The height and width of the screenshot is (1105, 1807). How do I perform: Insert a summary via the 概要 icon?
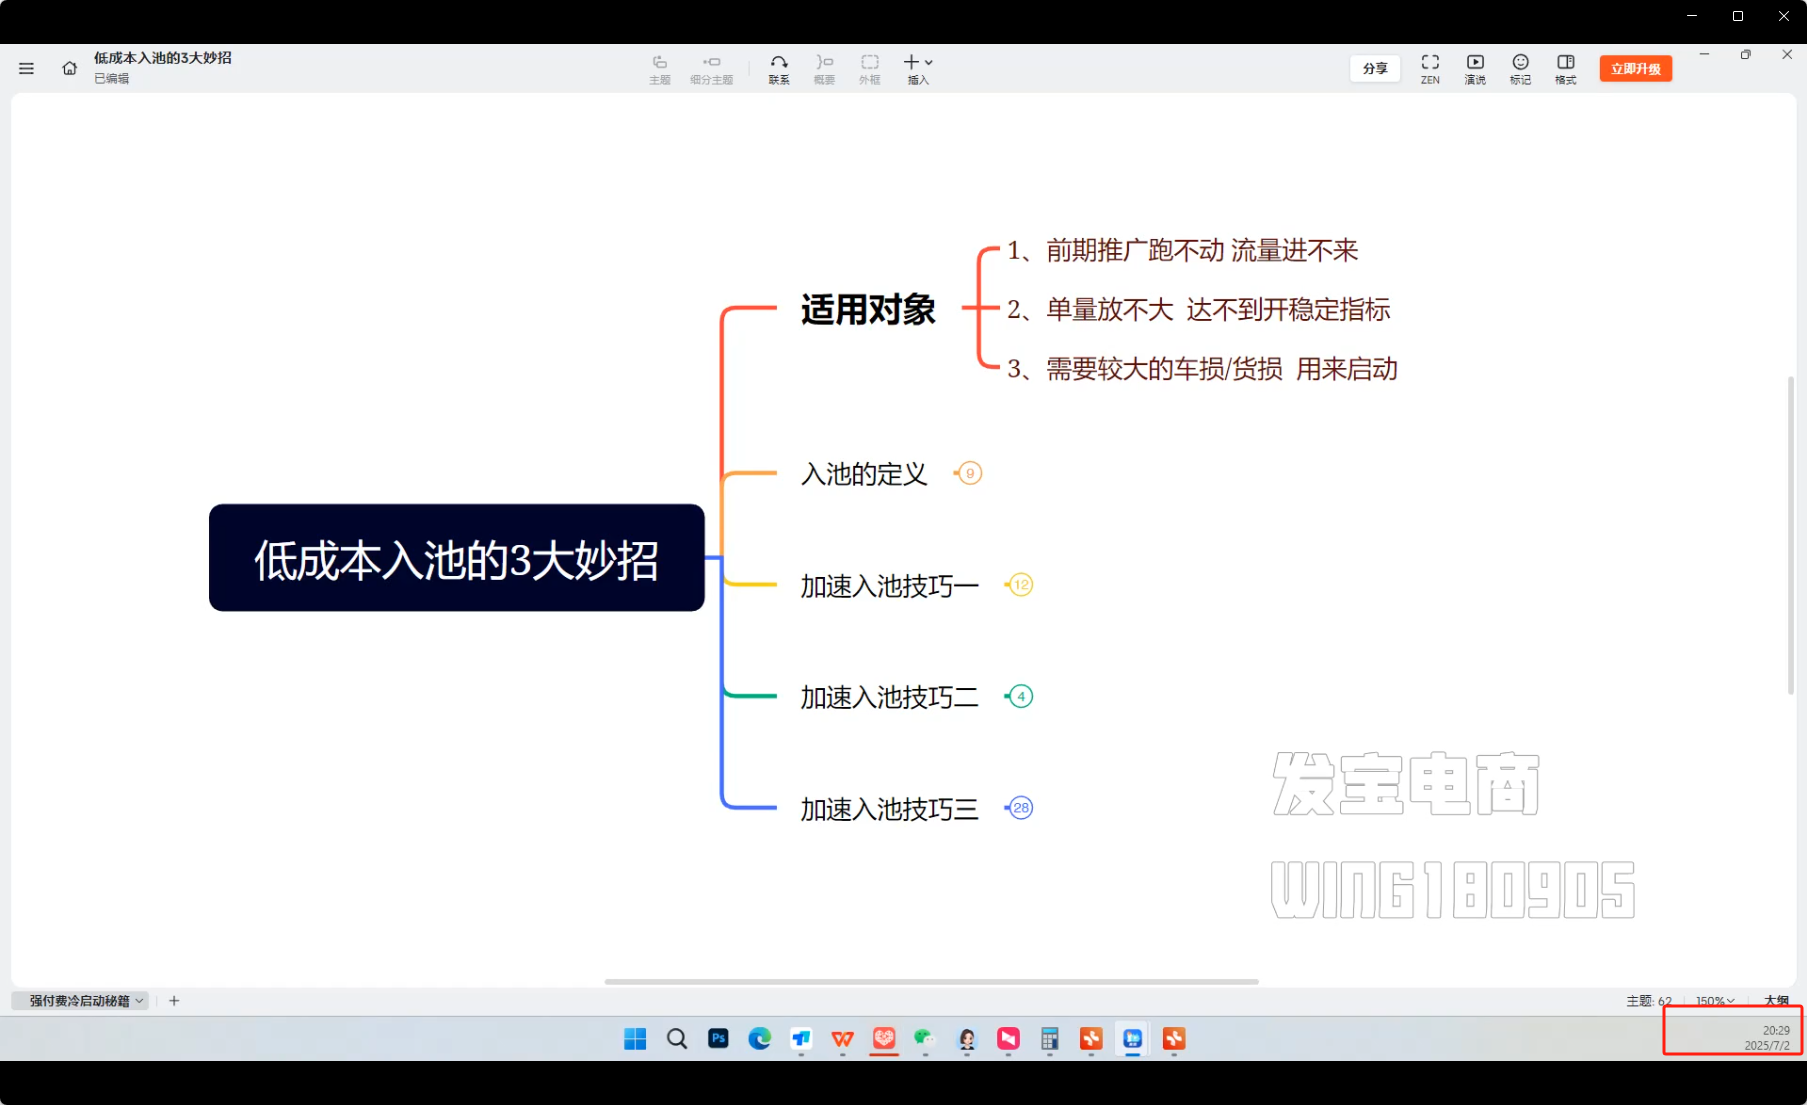[824, 68]
